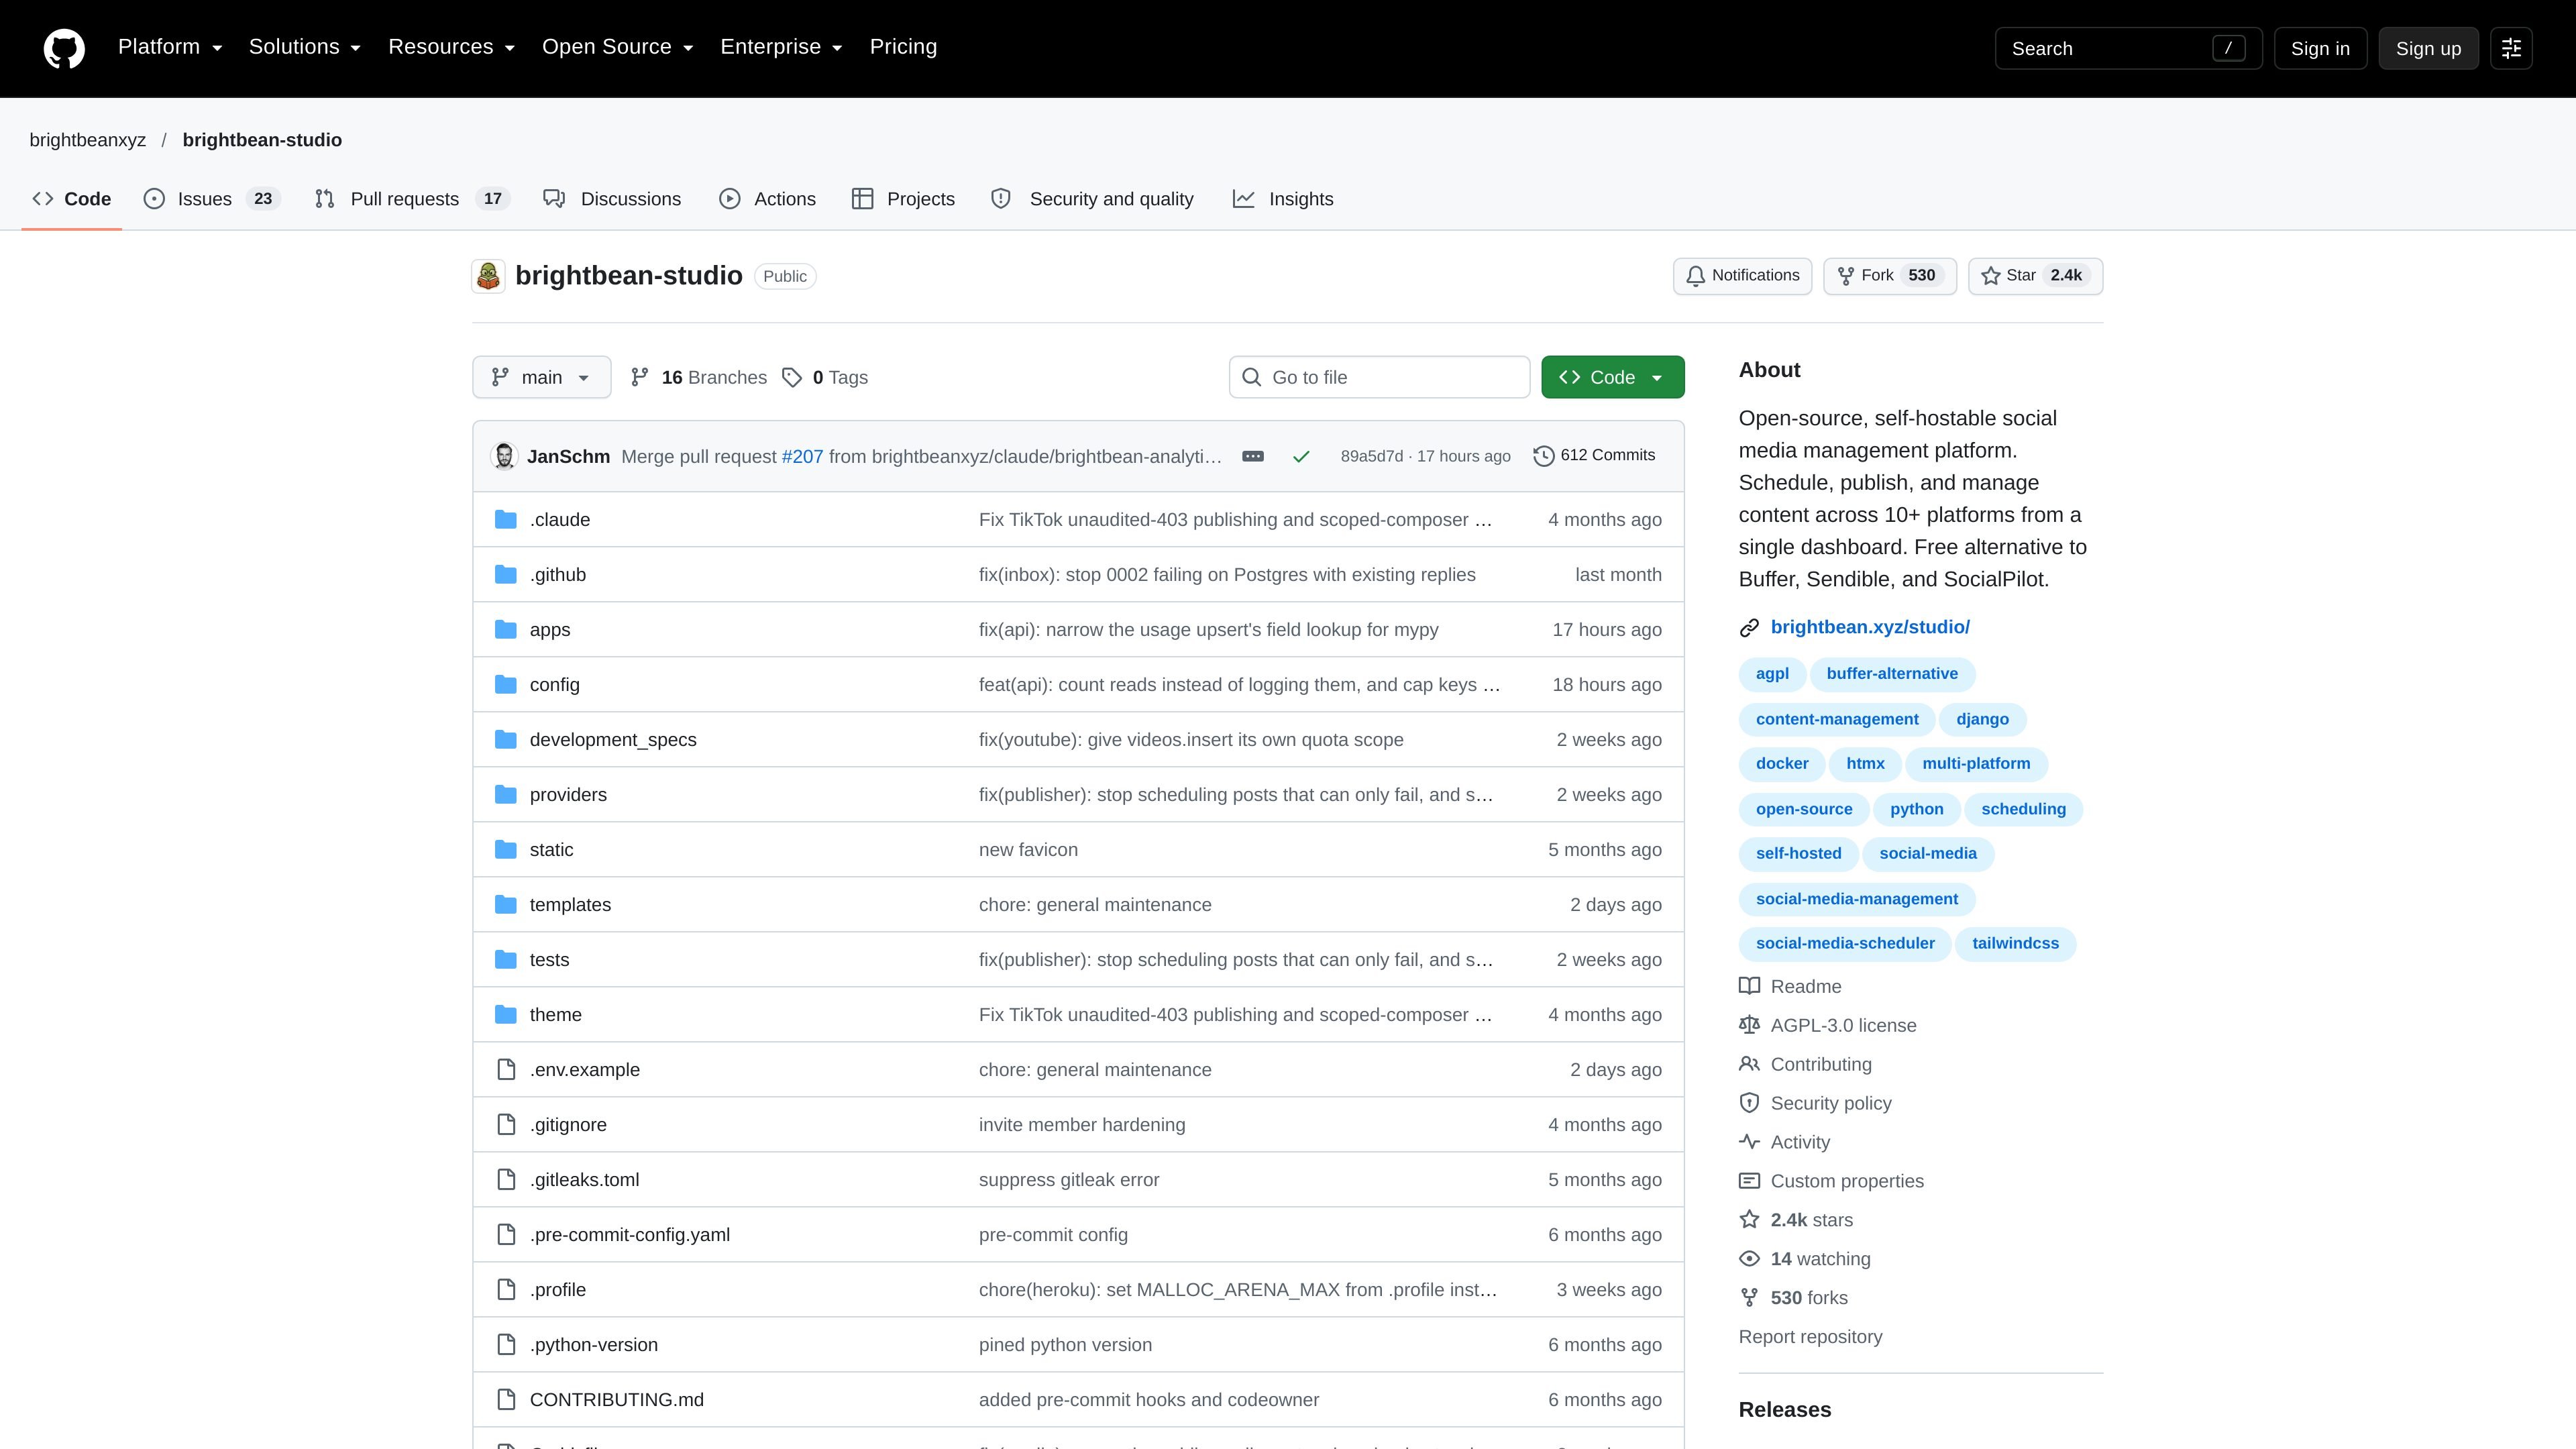
Task: Toggle Notifications for this repository
Action: click(x=1742, y=276)
